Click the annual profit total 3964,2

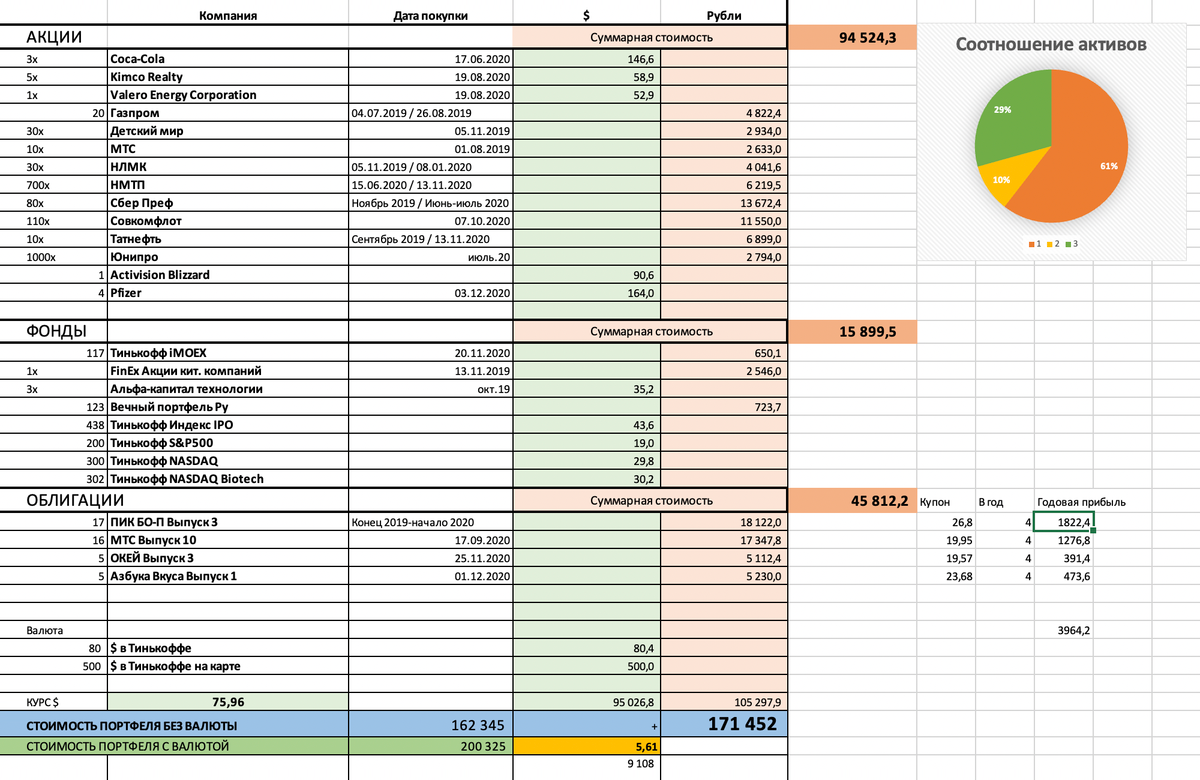pyautogui.click(x=1064, y=630)
